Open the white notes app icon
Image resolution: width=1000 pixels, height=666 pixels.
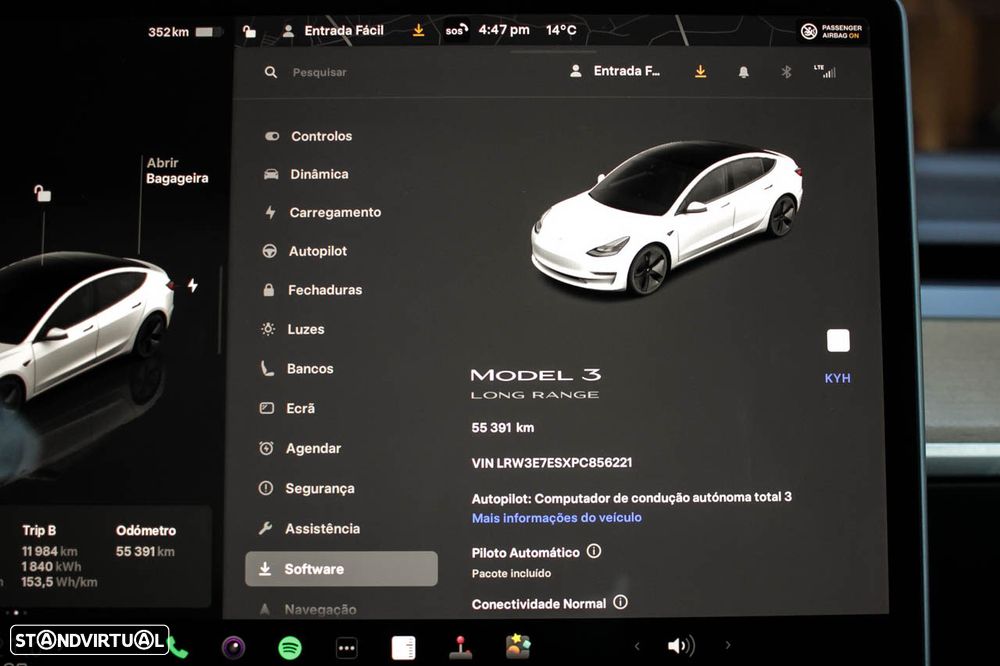pos(403,648)
